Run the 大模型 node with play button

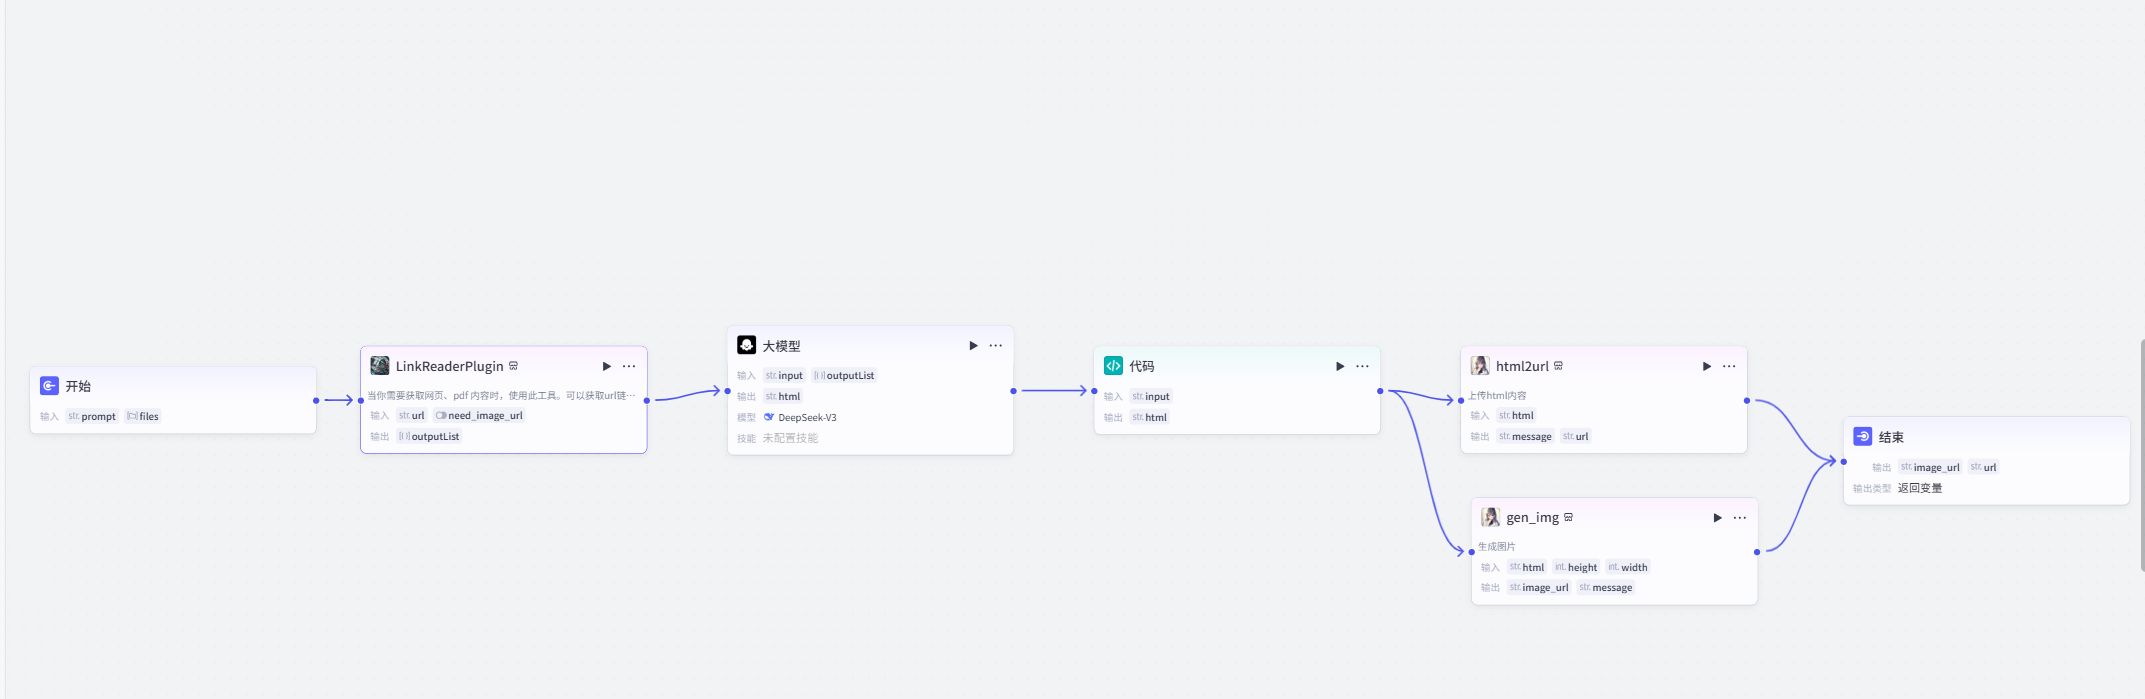pos(973,346)
